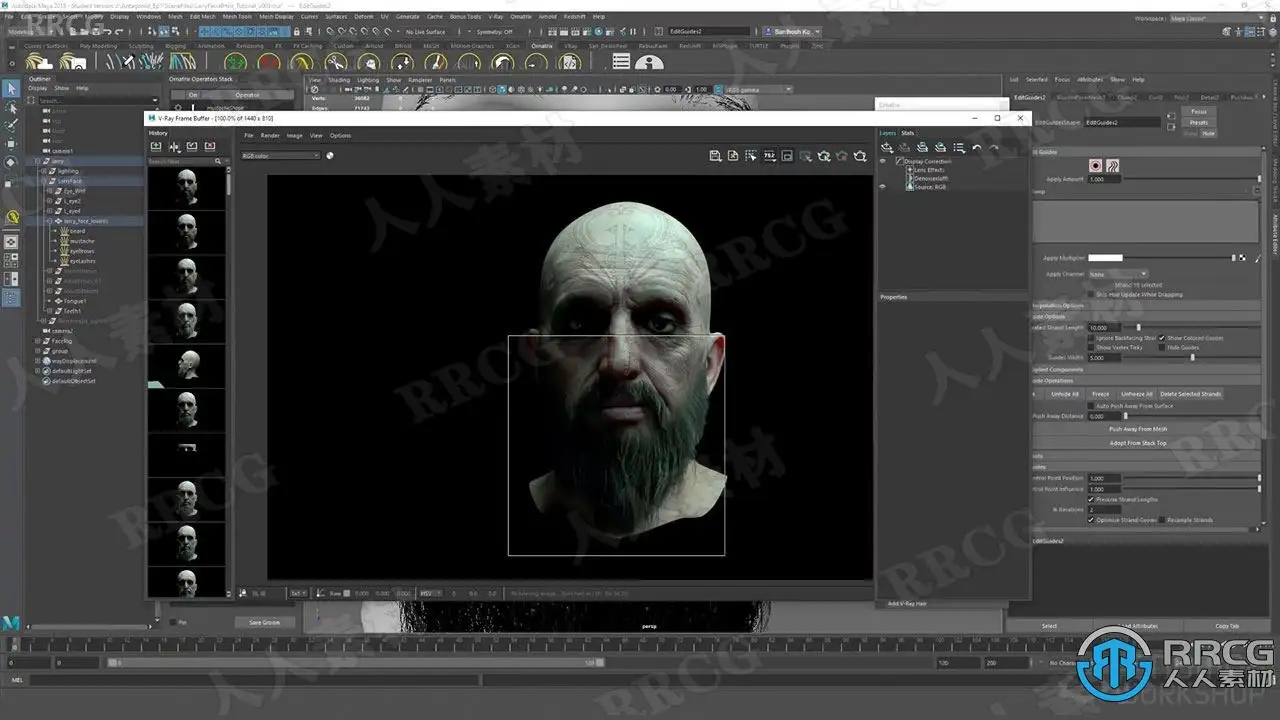Open the Apply Channel dropdown
The width and height of the screenshot is (1280, 720).
pyautogui.click(x=1118, y=274)
